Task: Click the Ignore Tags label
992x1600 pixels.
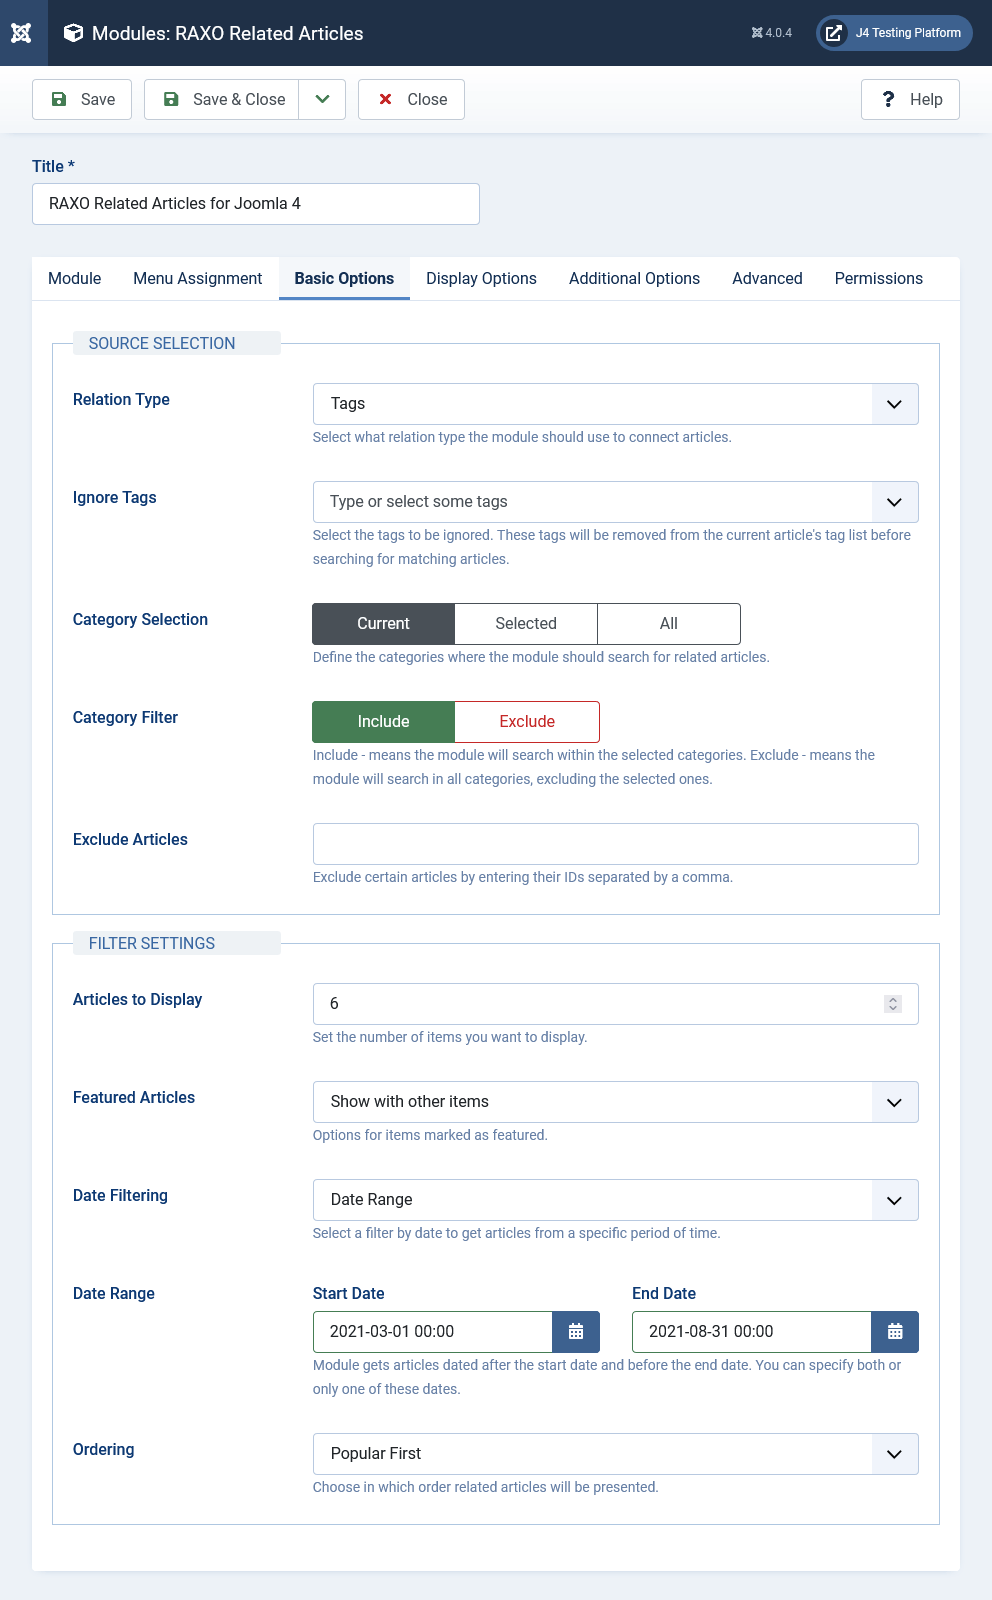Action: 115,498
